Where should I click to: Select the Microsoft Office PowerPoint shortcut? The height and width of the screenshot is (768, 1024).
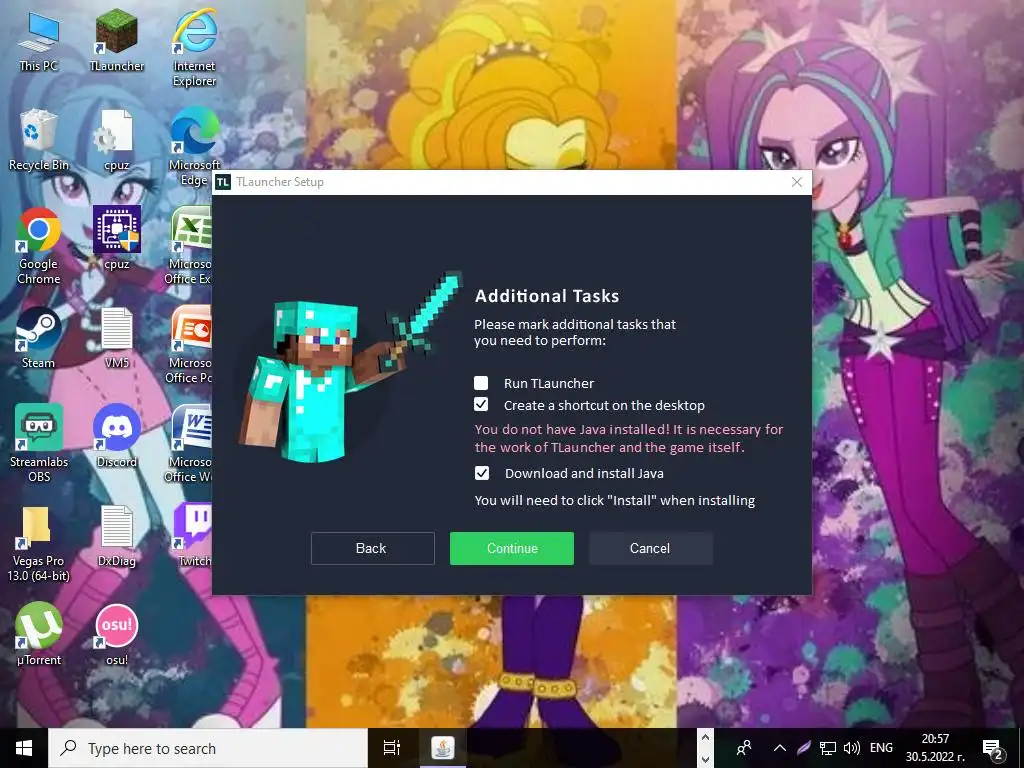(x=189, y=345)
